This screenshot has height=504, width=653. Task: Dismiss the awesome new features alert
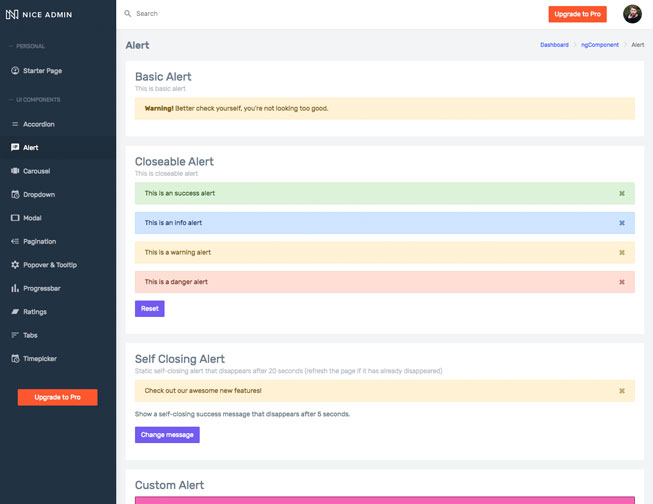pos(621,391)
